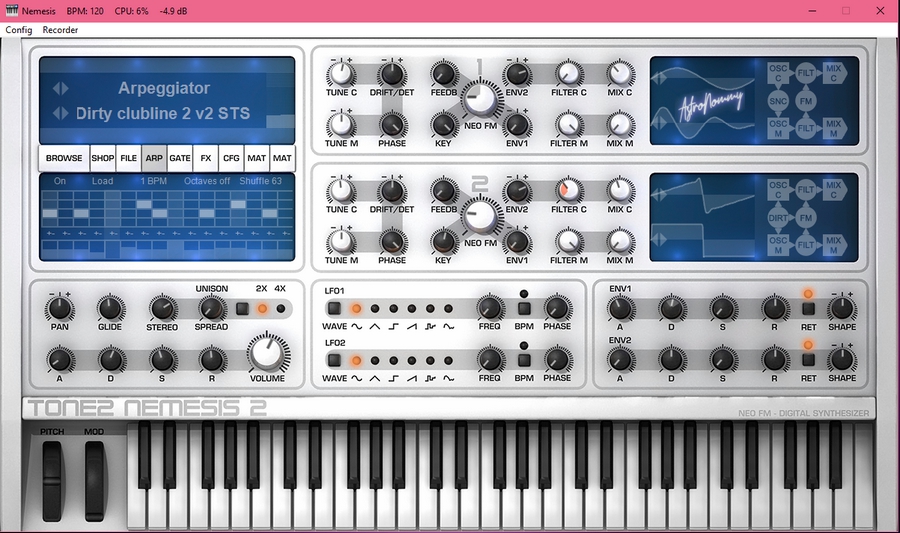Click the FM block in oscillator 1 display
This screenshot has width=900, height=533.
point(806,101)
